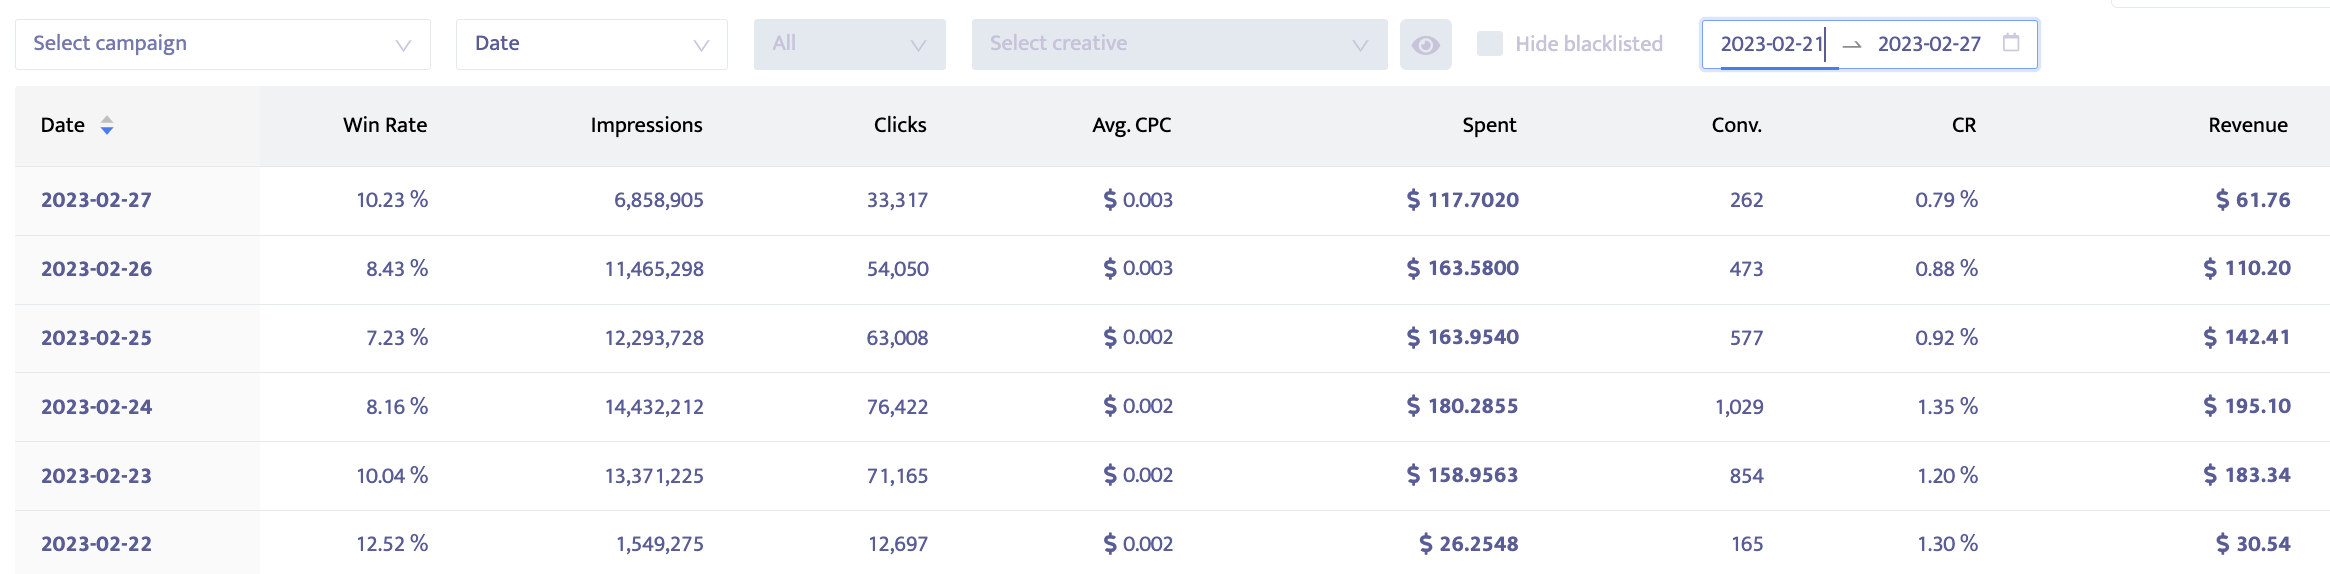Click the start date 2023-02-21 field

tap(1771, 44)
